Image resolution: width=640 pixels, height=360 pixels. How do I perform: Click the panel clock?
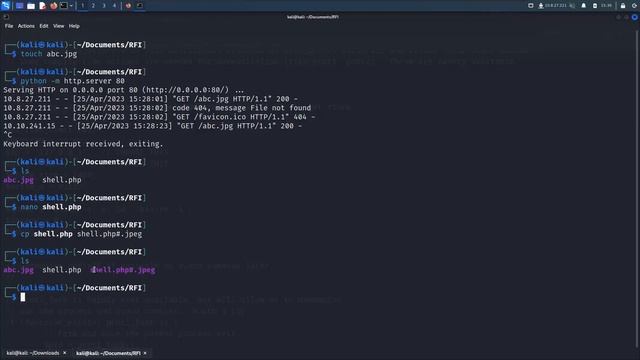(x=607, y=6)
